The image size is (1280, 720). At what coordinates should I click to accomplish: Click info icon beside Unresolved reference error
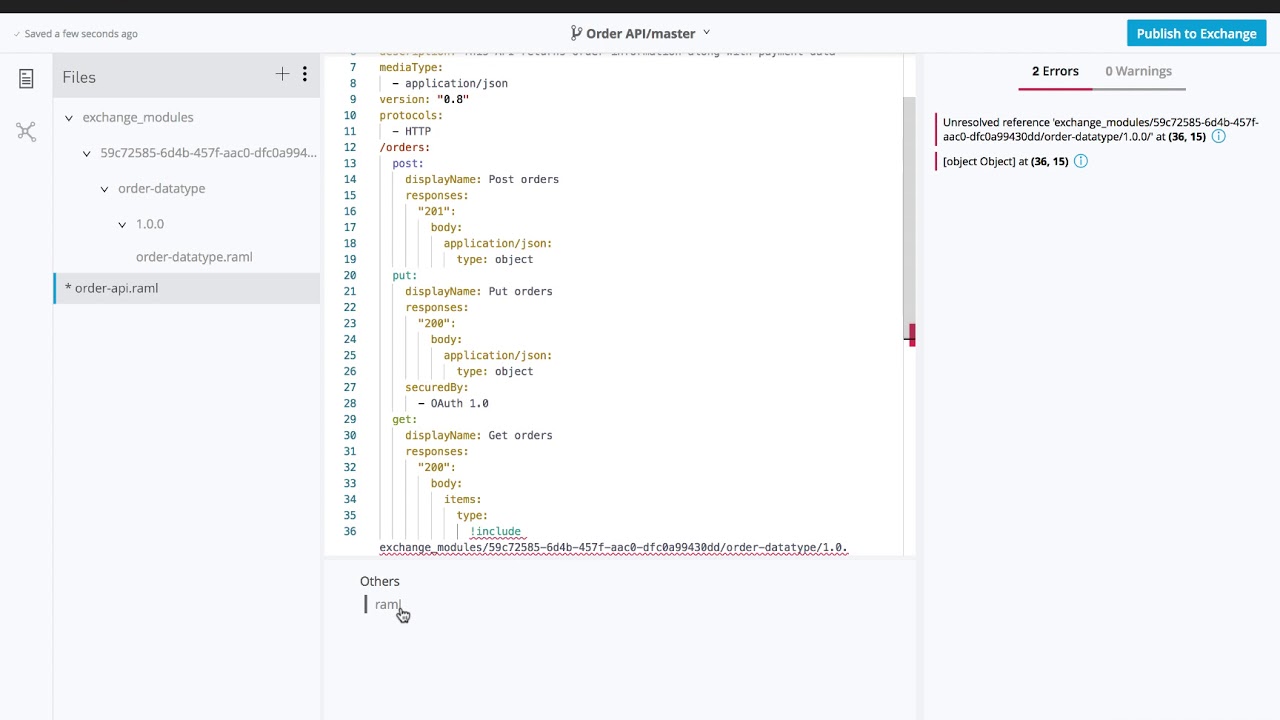(x=1218, y=136)
